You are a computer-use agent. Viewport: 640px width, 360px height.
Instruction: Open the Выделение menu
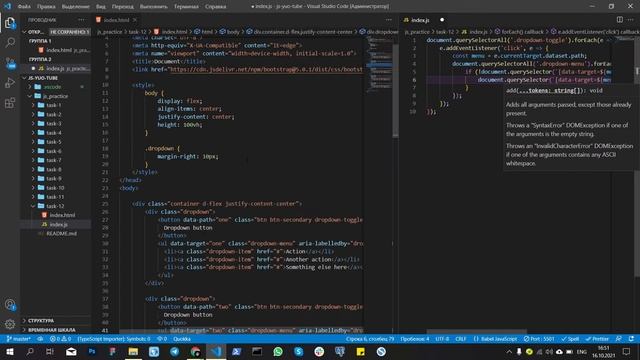tap(76, 7)
